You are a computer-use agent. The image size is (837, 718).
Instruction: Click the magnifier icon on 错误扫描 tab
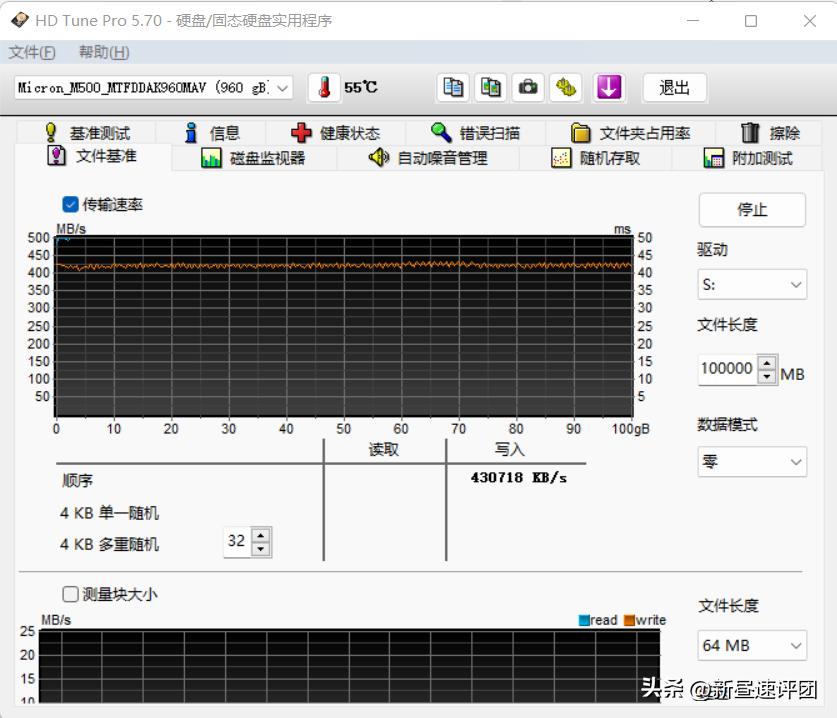[x=437, y=131]
